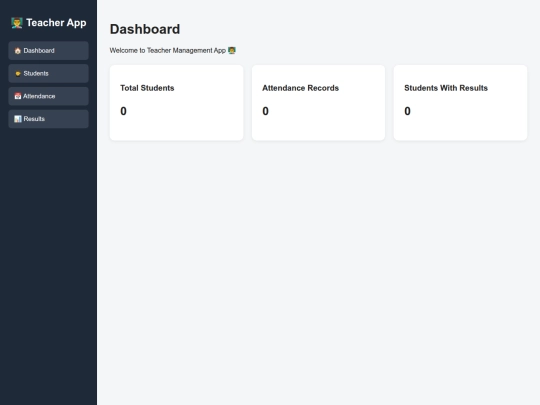Viewport: 540px width, 405px height.
Task: Click the teacher emoji after welcome message
Action: (x=232, y=51)
